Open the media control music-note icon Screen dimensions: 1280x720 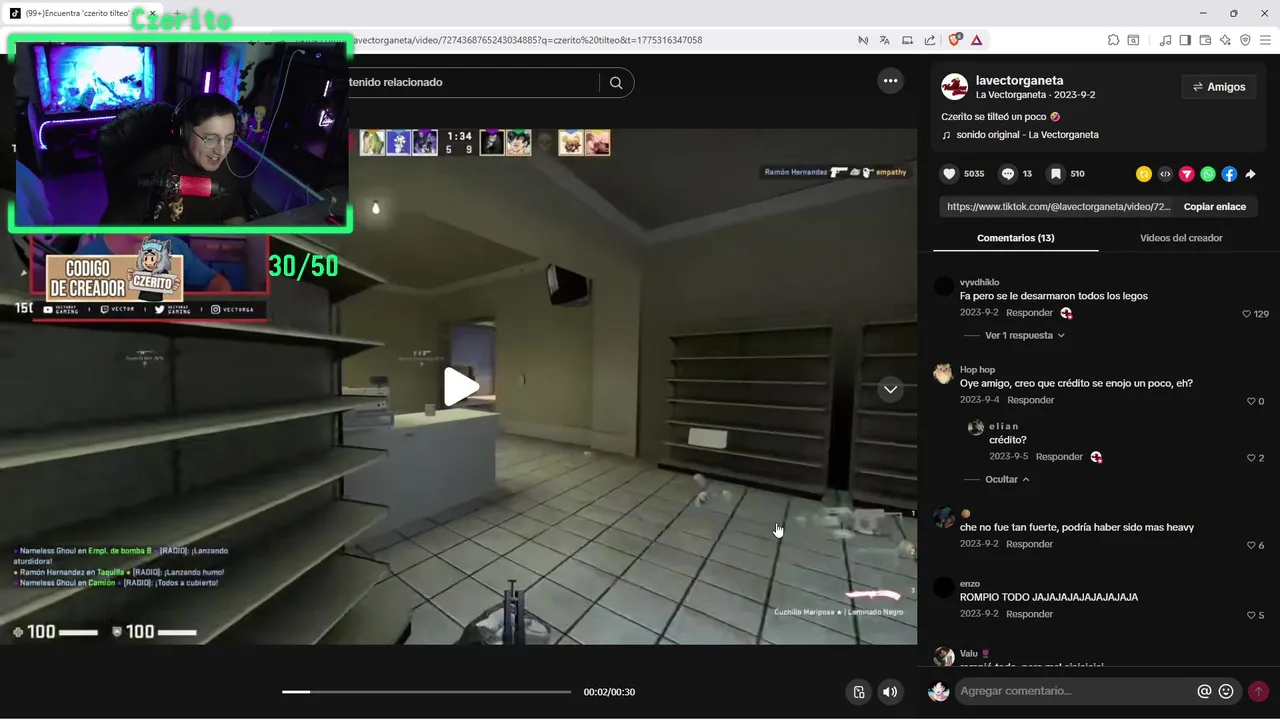click(1166, 40)
